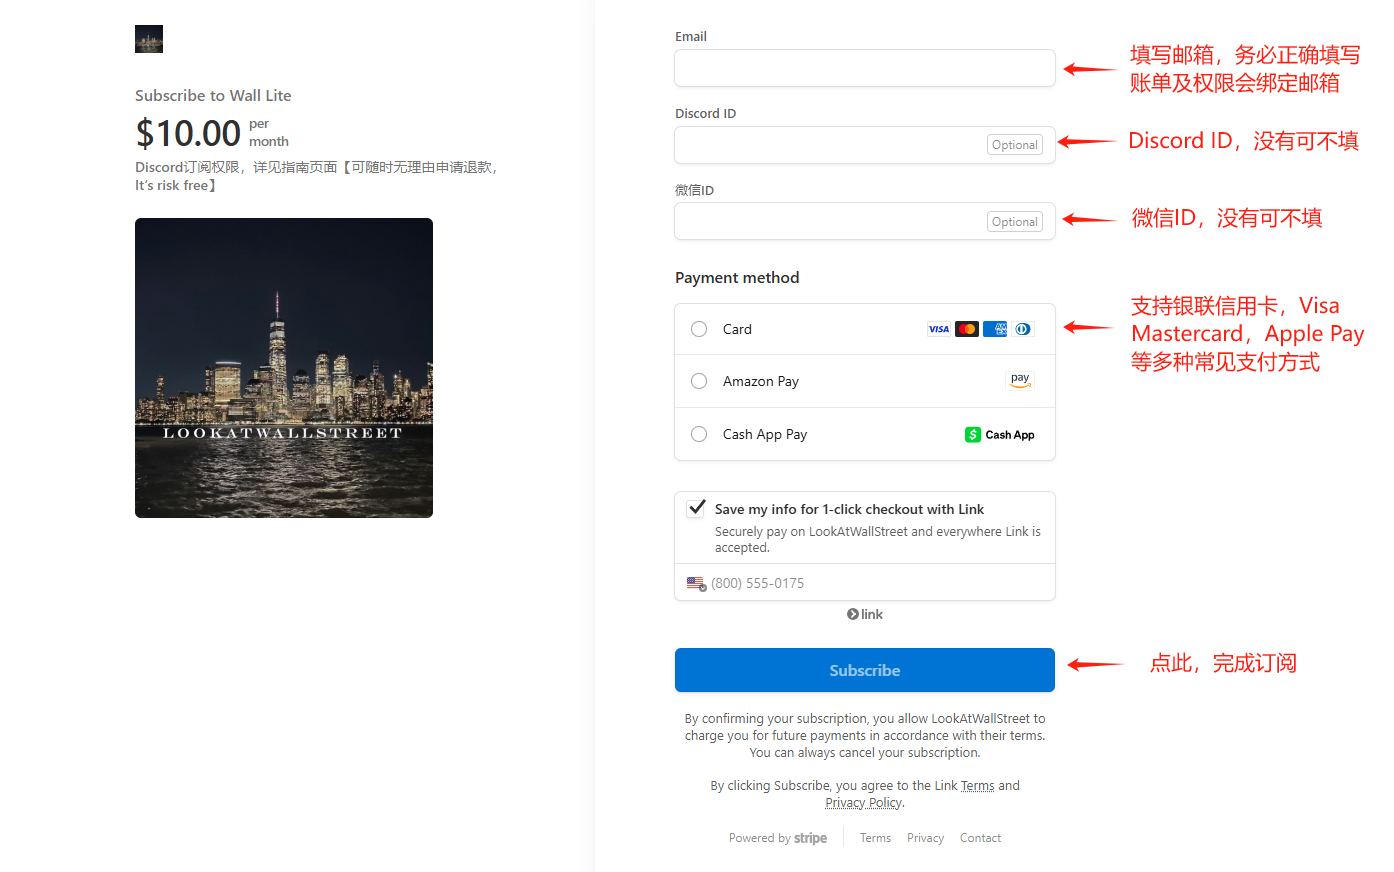Click the Cash App Pay method label
Image resolution: width=1394 pixels, height=872 pixels.
765,434
